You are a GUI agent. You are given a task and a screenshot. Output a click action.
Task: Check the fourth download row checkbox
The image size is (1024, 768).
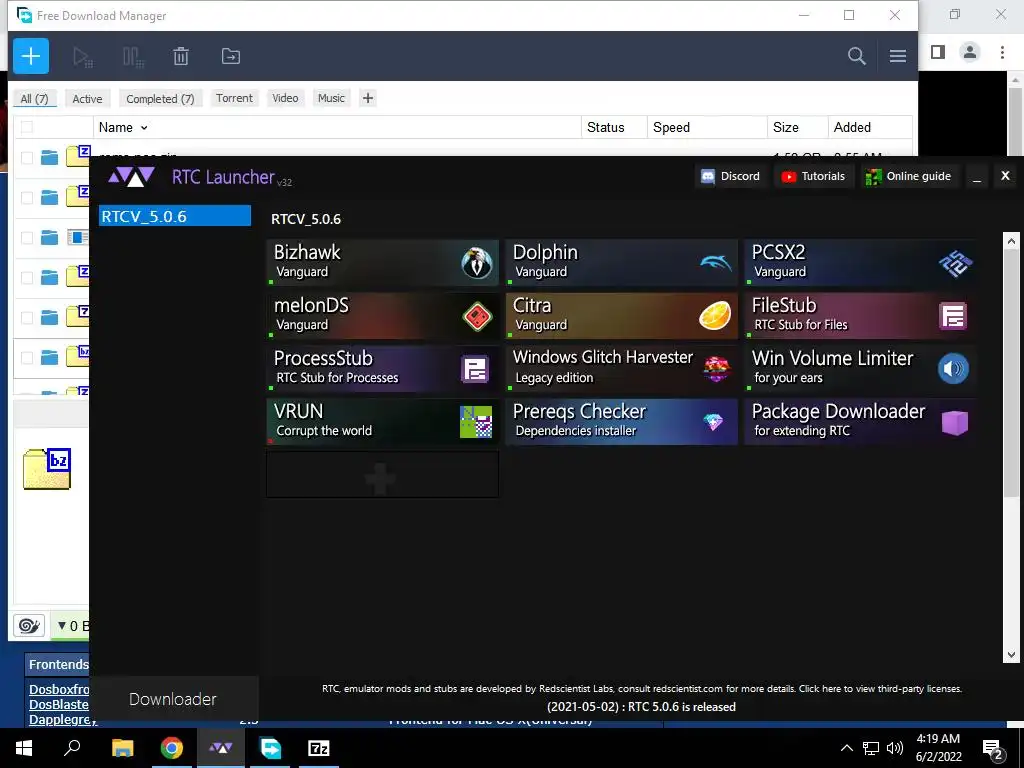coord(27,278)
